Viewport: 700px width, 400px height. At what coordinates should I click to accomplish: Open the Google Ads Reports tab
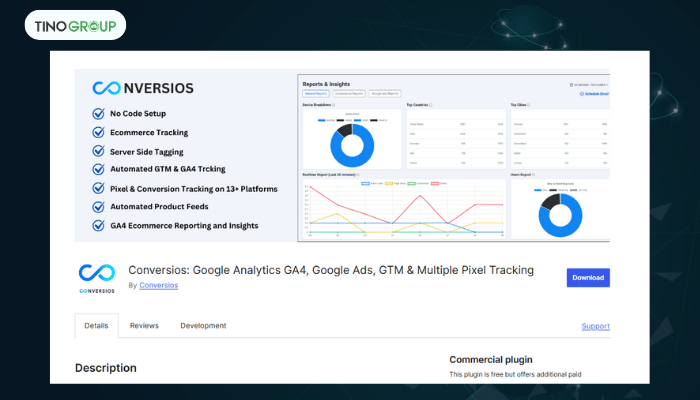click(x=384, y=93)
